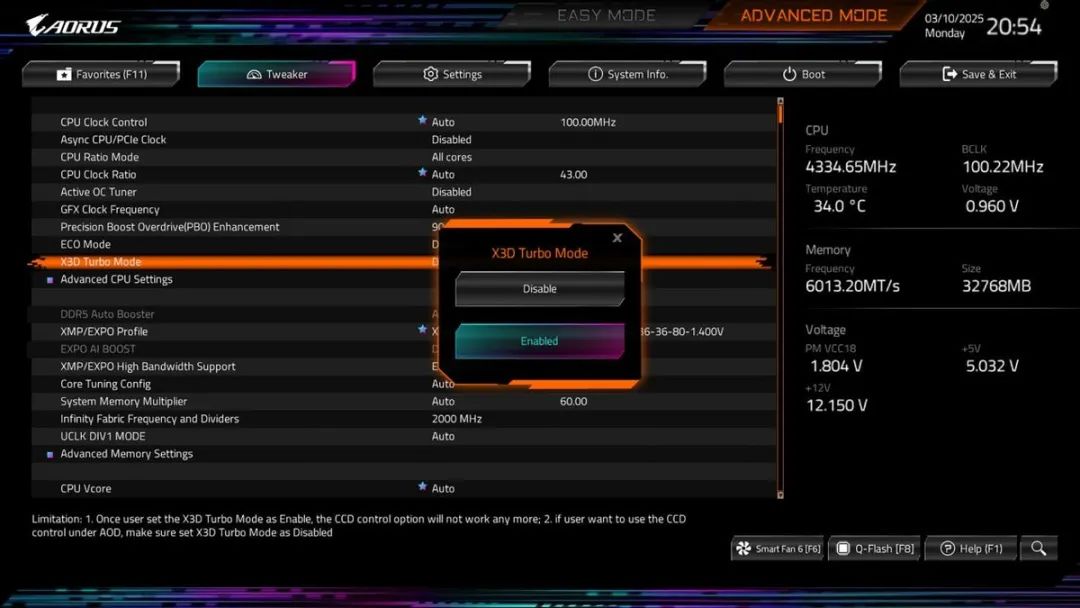The width and height of the screenshot is (1080, 608).
Task: Click the search magnifier icon button
Action: pos(1038,549)
